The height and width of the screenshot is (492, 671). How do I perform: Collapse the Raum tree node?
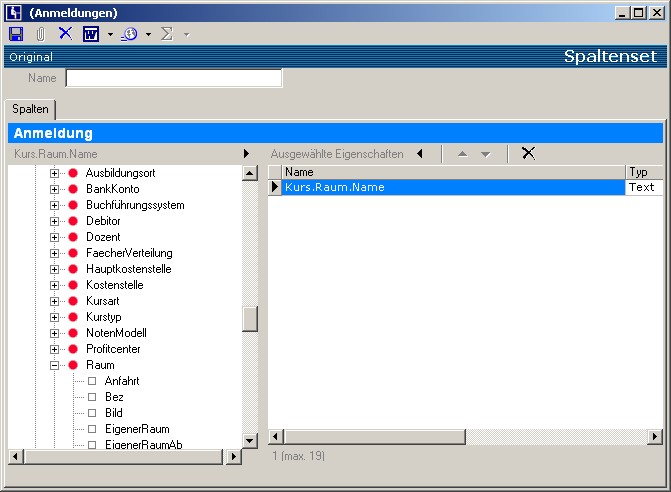55,365
